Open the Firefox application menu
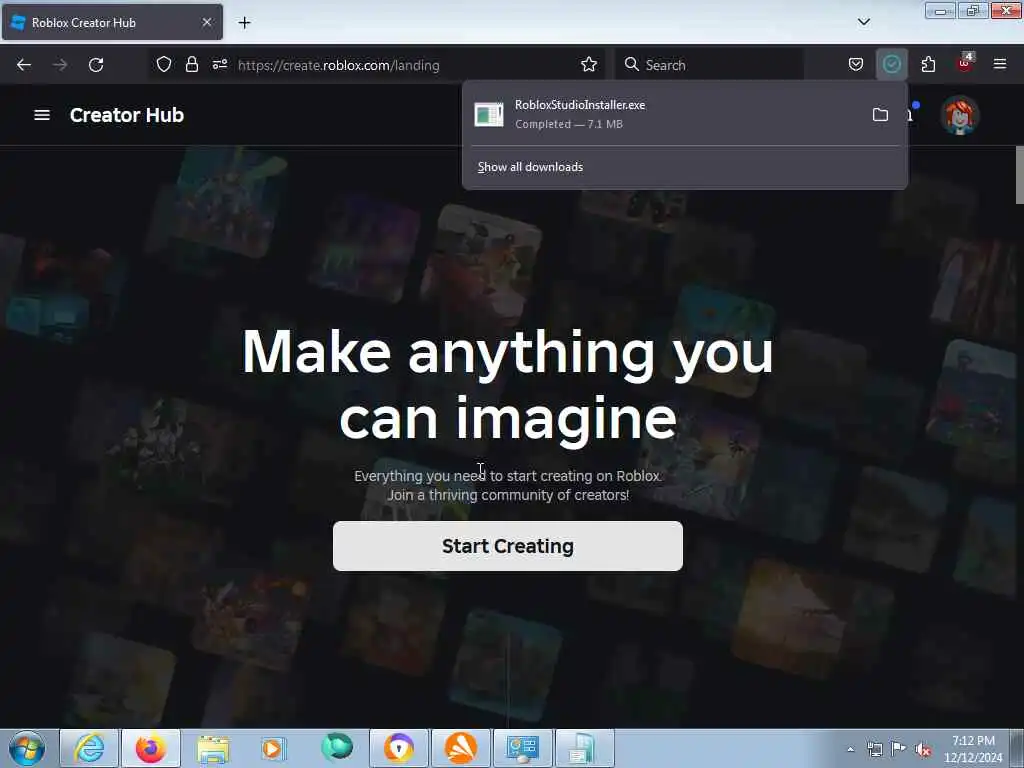 pos(1000,65)
